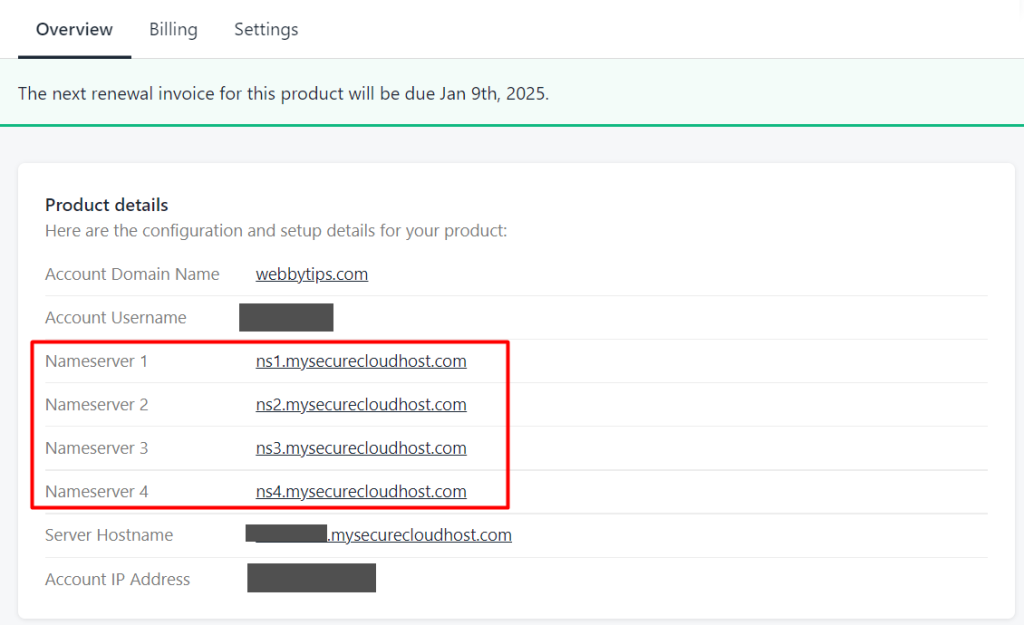1024x625 pixels.
Task: Click the Nameserver 1 label
Action: tap(96, 361)
